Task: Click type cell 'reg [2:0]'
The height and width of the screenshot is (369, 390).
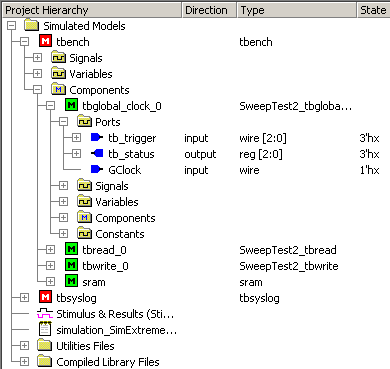Action: (261, 154)
